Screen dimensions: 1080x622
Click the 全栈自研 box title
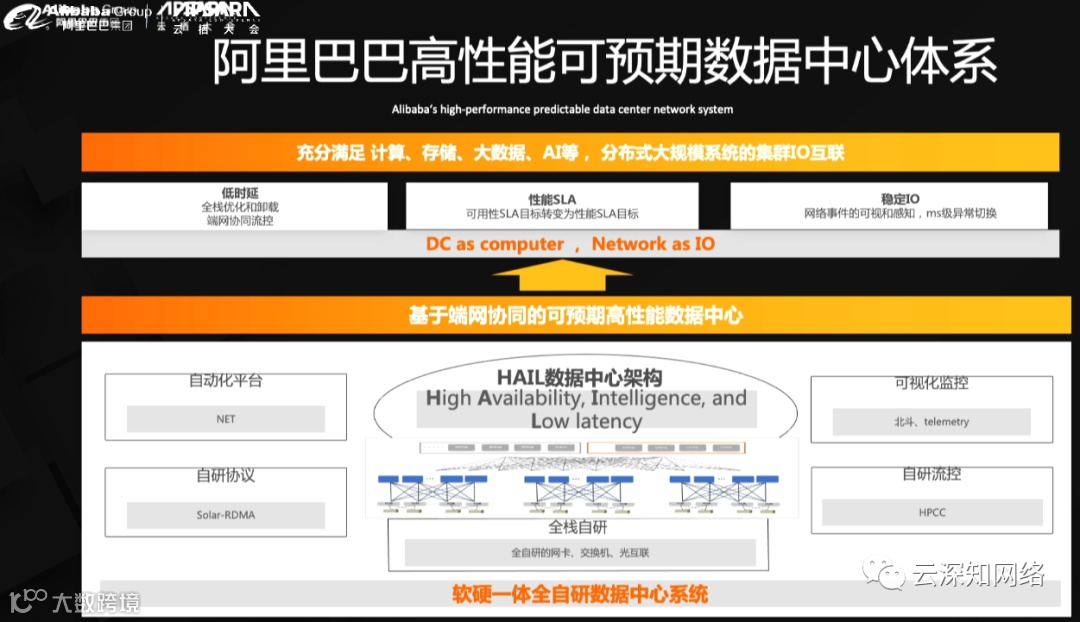pyautogui.click(x=578, y=527)
